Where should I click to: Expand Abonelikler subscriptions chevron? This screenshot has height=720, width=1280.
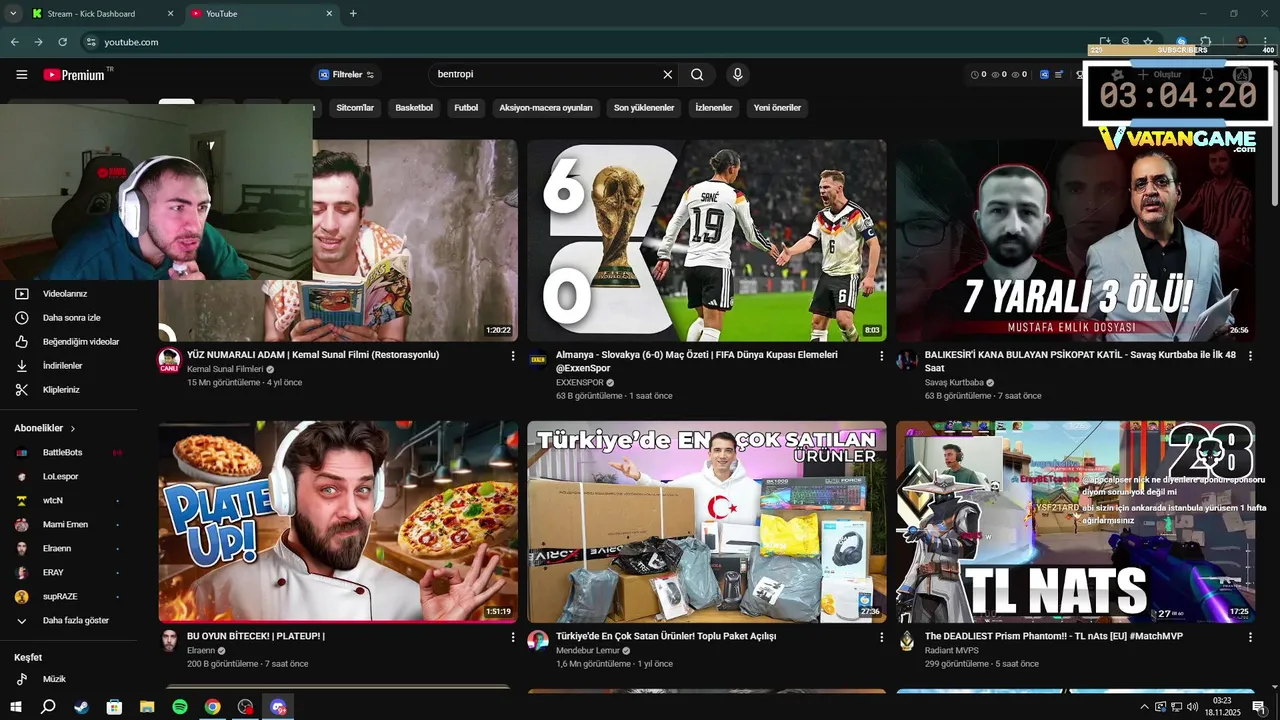point(73,428)
